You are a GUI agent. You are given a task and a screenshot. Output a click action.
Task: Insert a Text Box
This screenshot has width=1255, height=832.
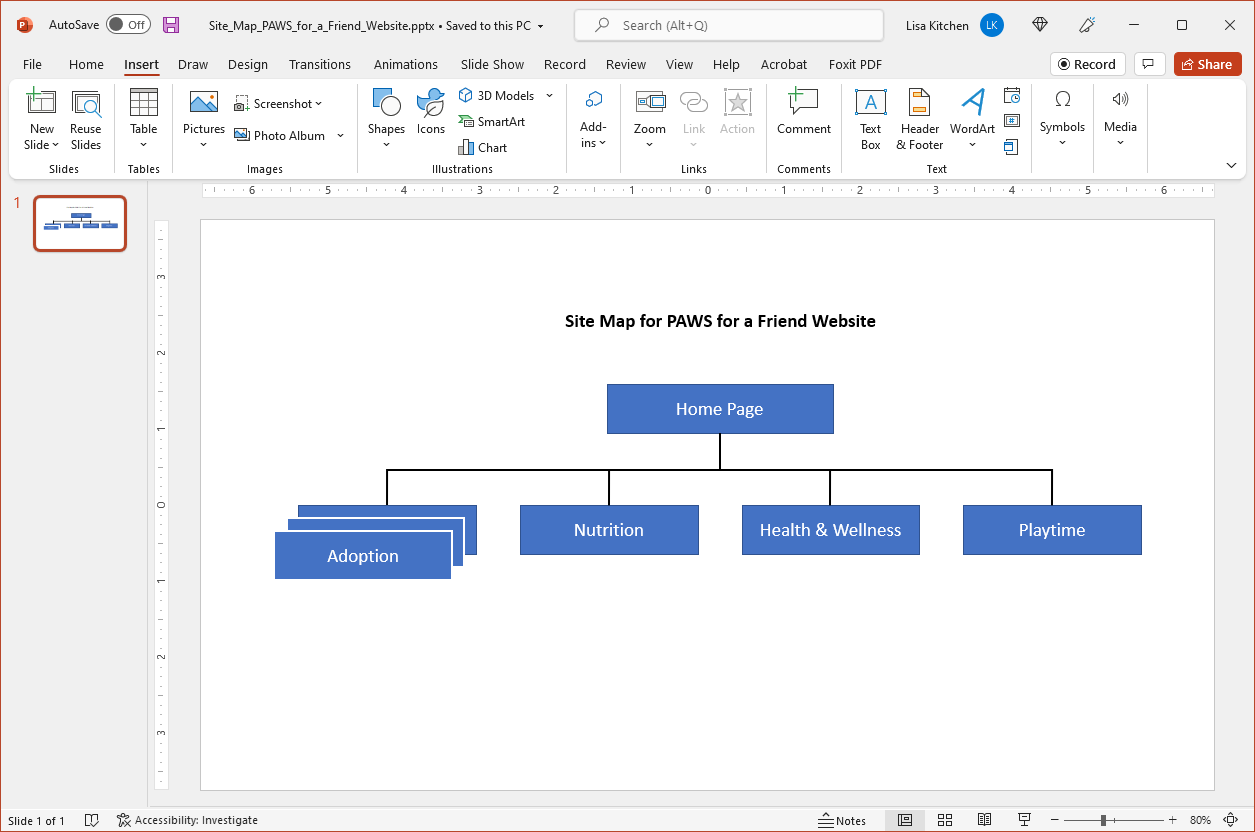(869, 118)
